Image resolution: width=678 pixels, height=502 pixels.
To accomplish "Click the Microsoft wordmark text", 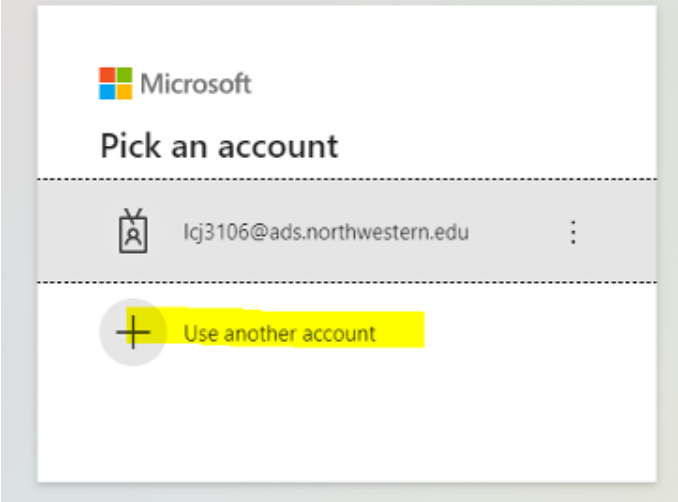I will click(196, 84).
